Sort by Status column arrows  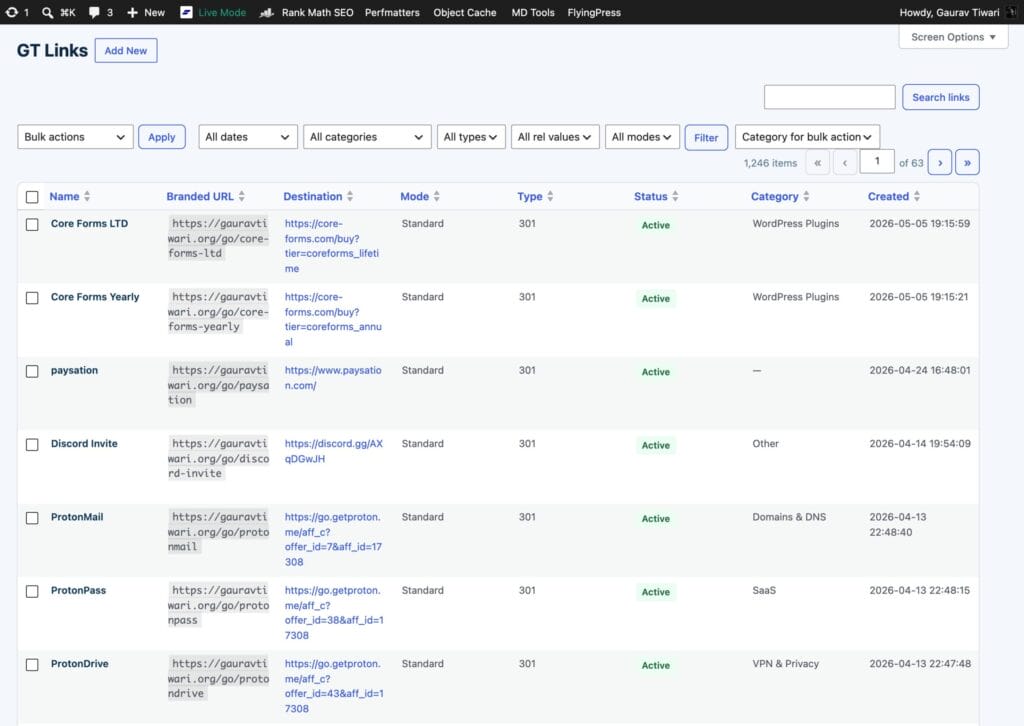(x=675, y=197)
